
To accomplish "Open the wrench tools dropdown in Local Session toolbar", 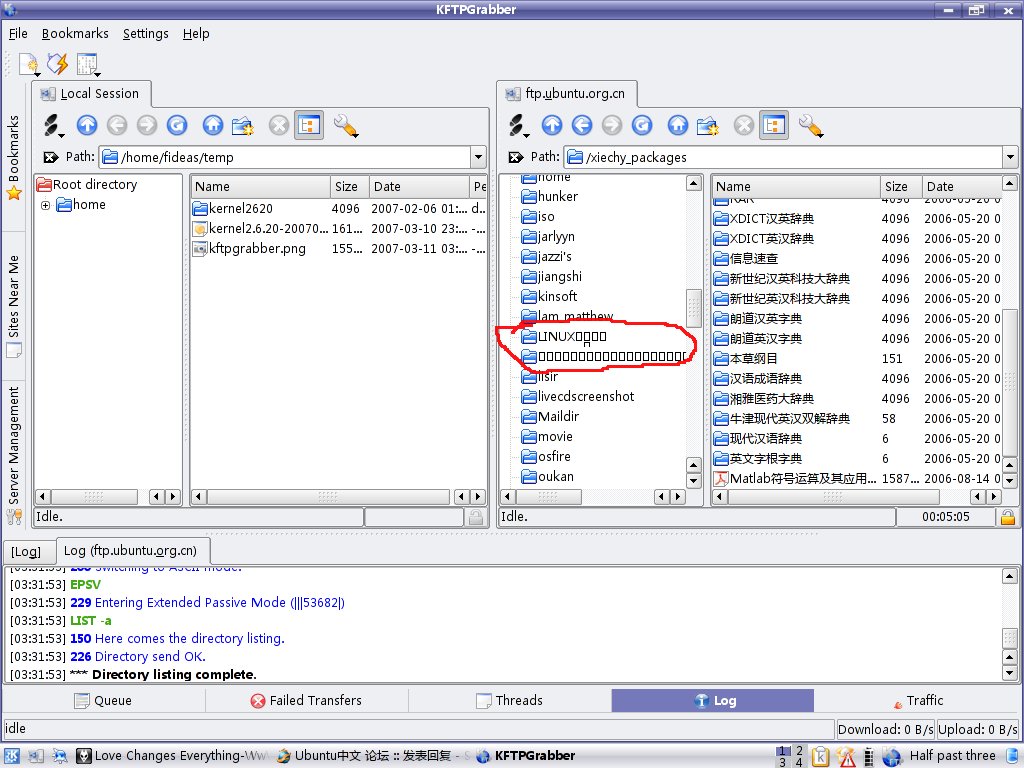I will click(x=346, y=125).
